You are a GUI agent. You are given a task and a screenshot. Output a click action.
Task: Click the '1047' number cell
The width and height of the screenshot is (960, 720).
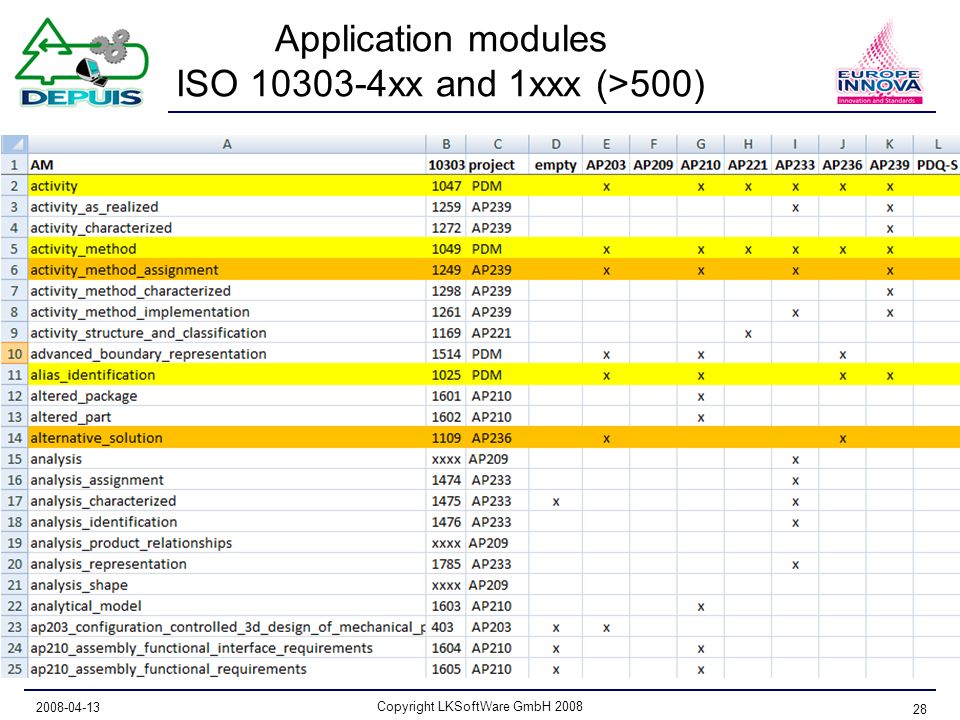[x=446, y=186]
